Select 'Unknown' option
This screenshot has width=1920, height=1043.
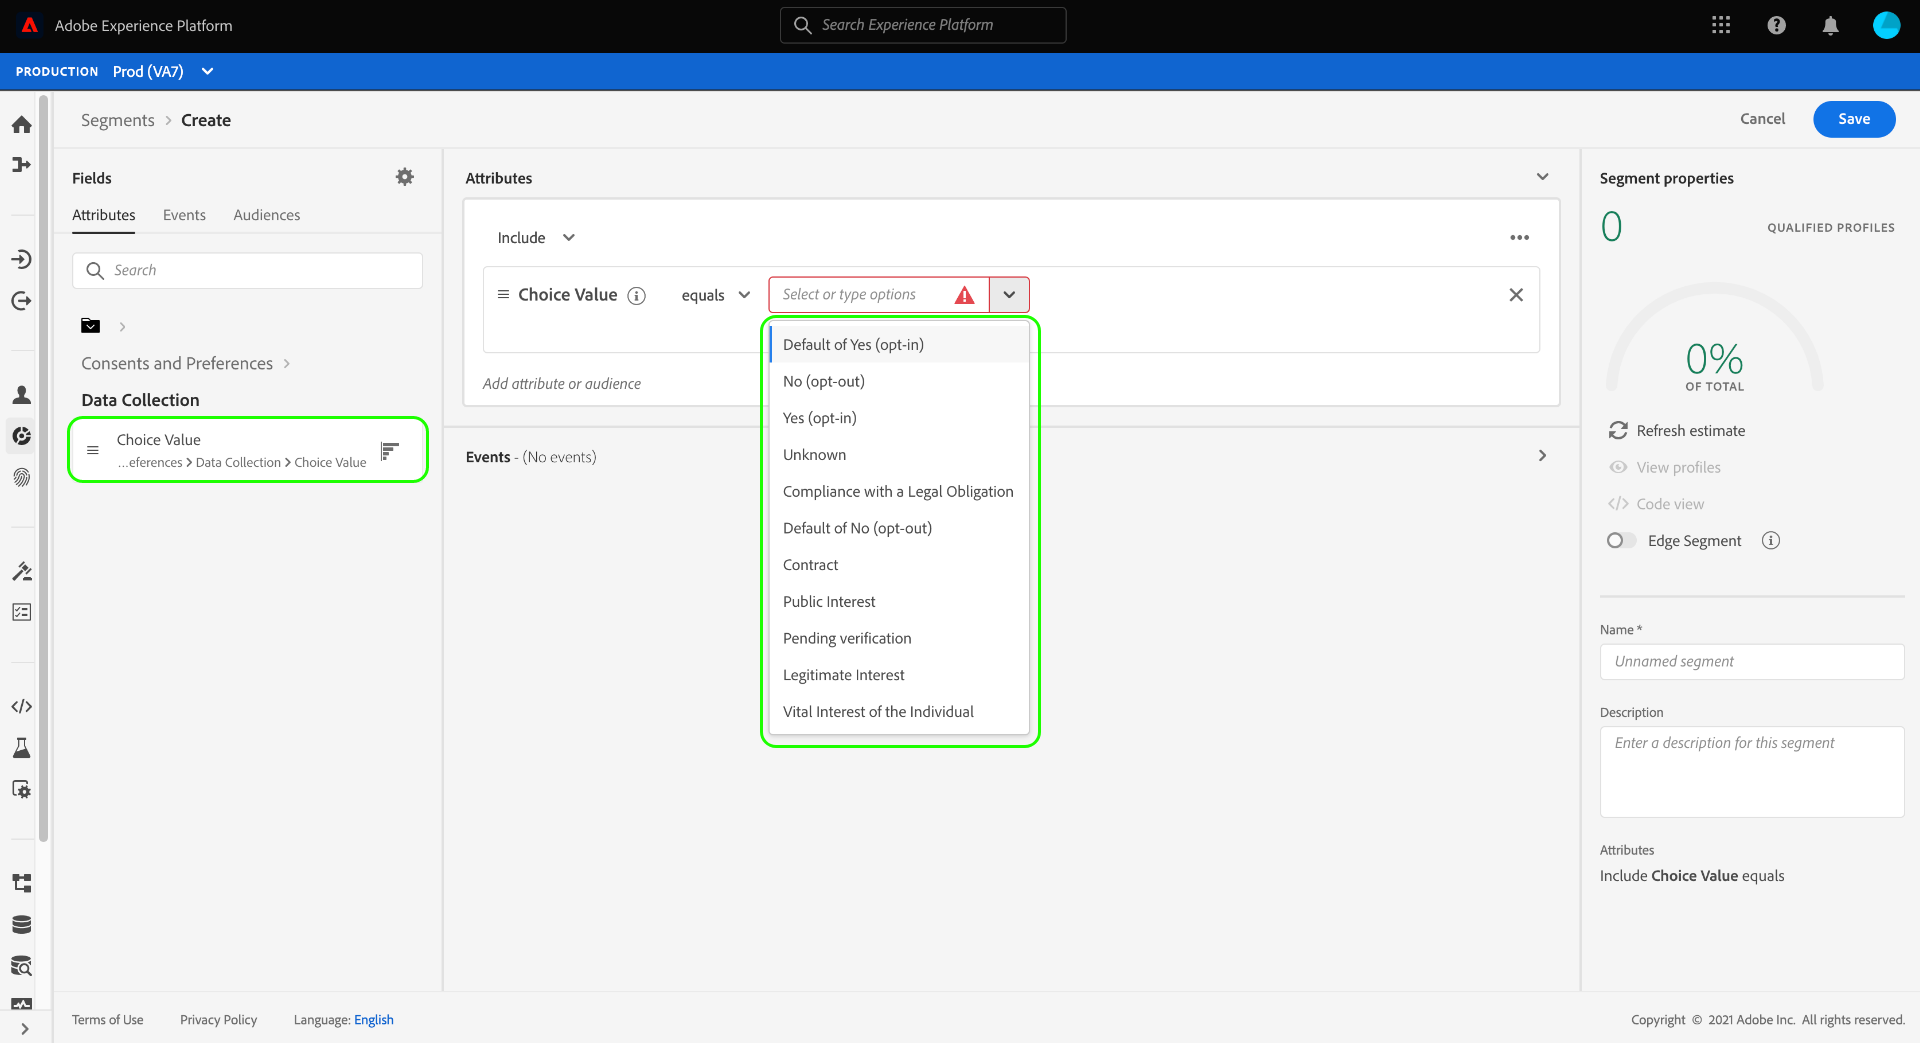tap(899, 455)
